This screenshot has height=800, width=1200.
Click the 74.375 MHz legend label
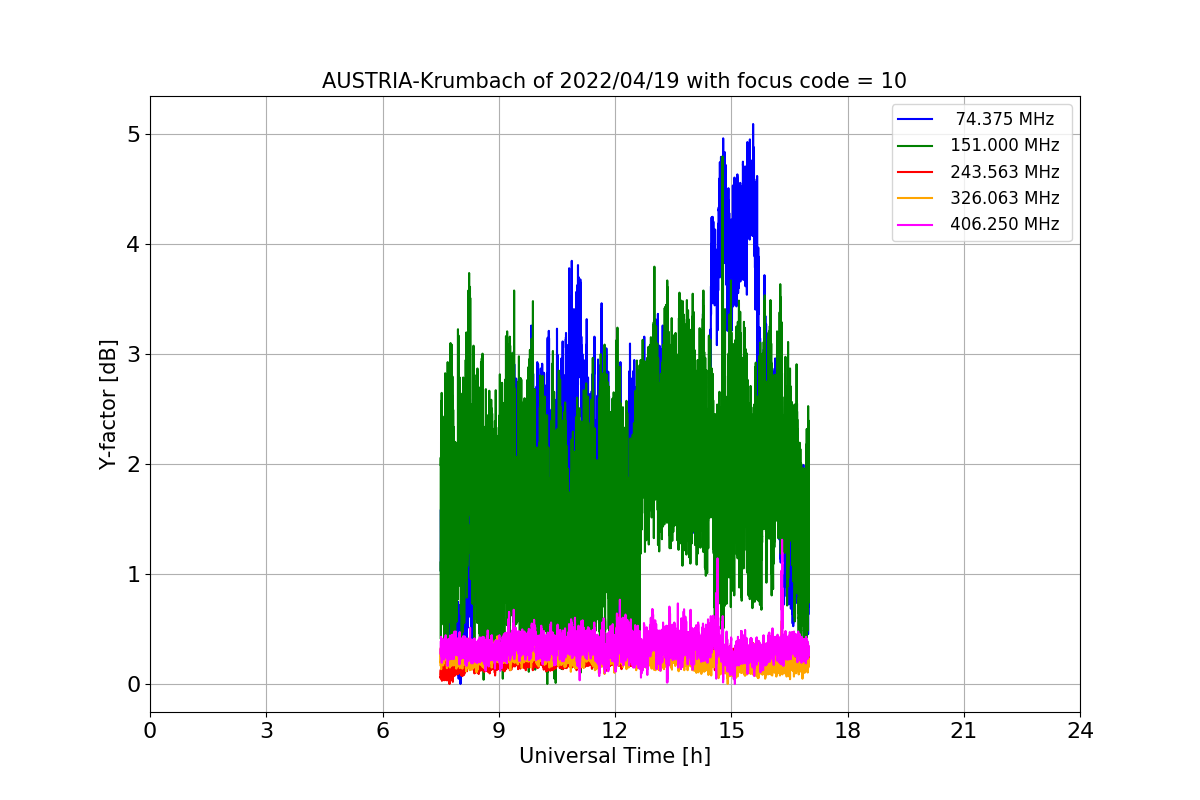(1004, 119)
